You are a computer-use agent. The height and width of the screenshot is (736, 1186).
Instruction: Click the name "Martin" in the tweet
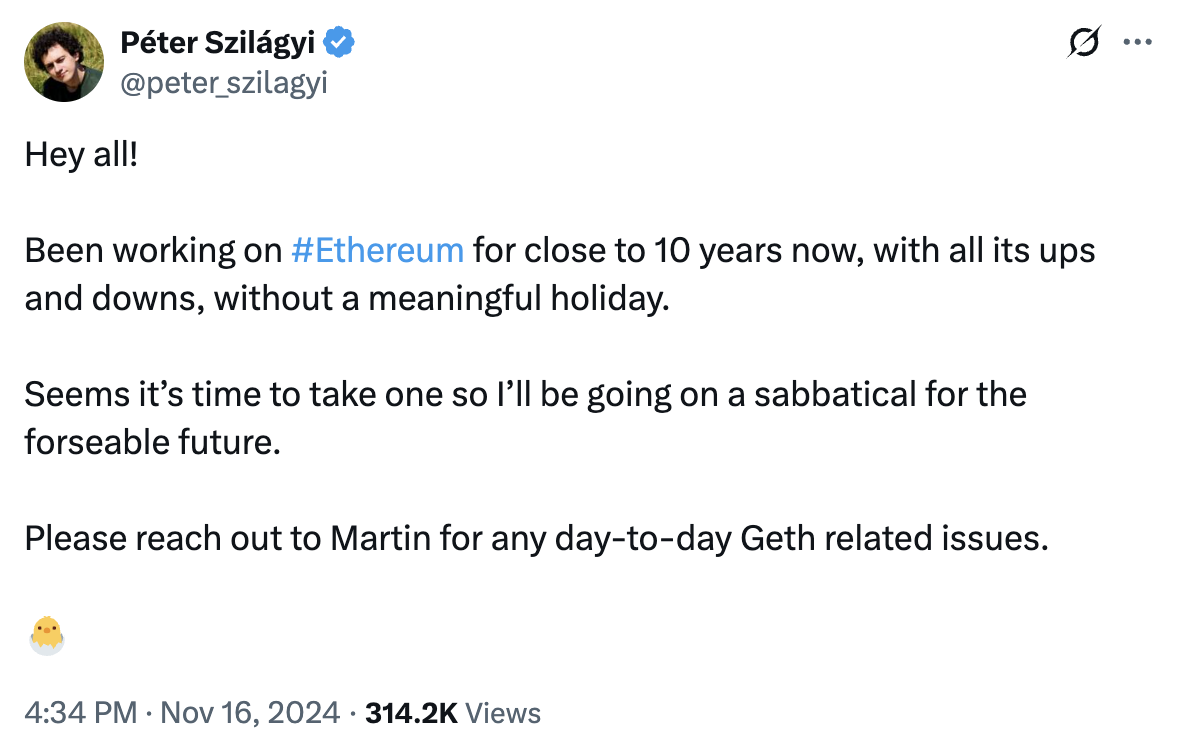click(x=379, y=538)
